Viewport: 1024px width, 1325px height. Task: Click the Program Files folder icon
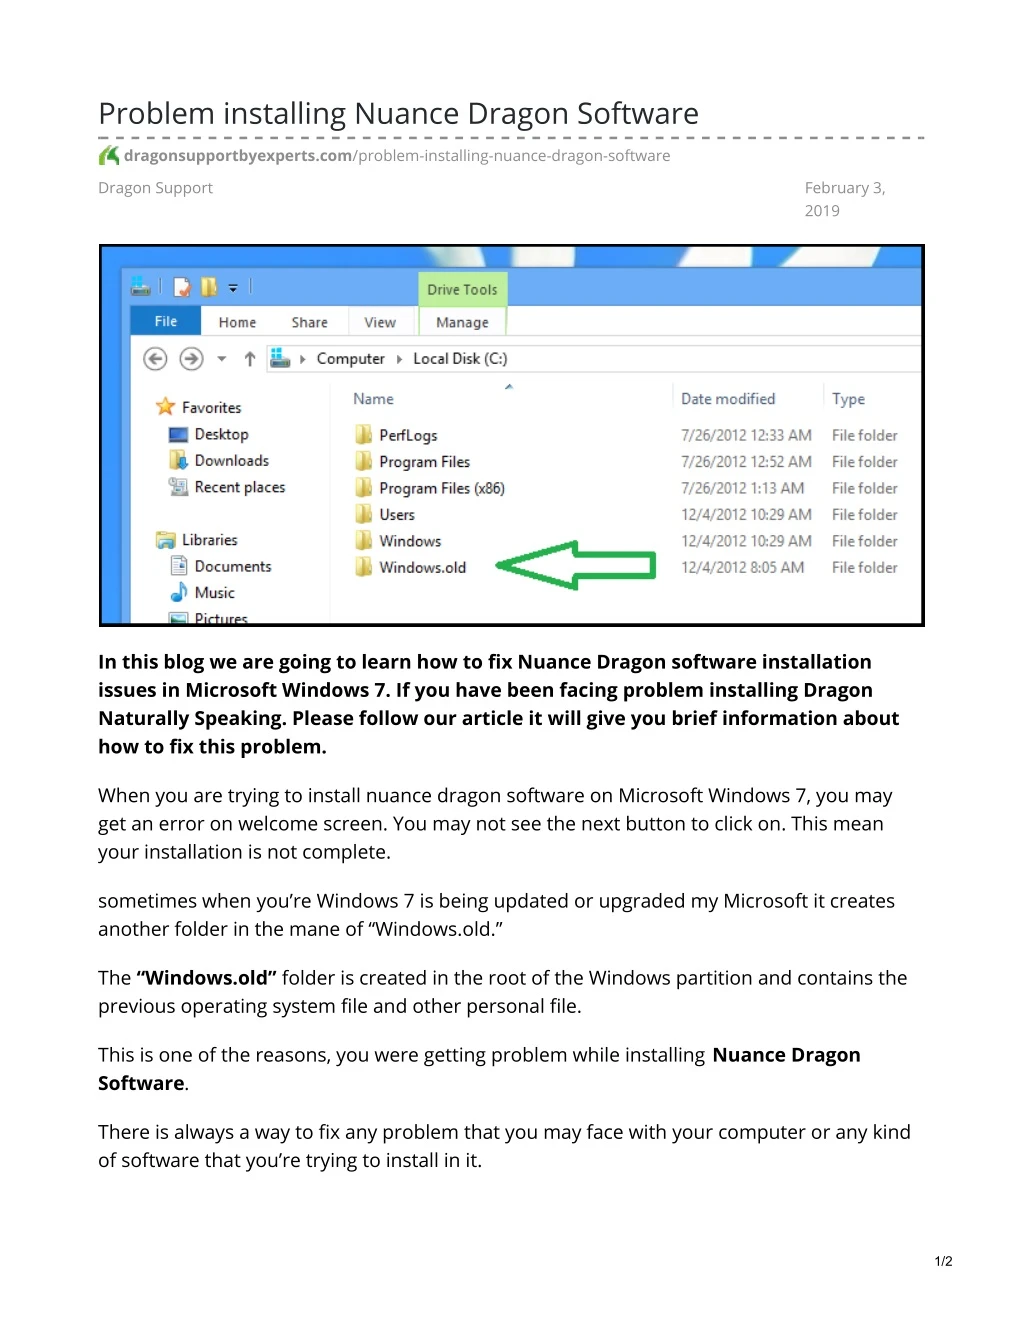coord(364,461)
